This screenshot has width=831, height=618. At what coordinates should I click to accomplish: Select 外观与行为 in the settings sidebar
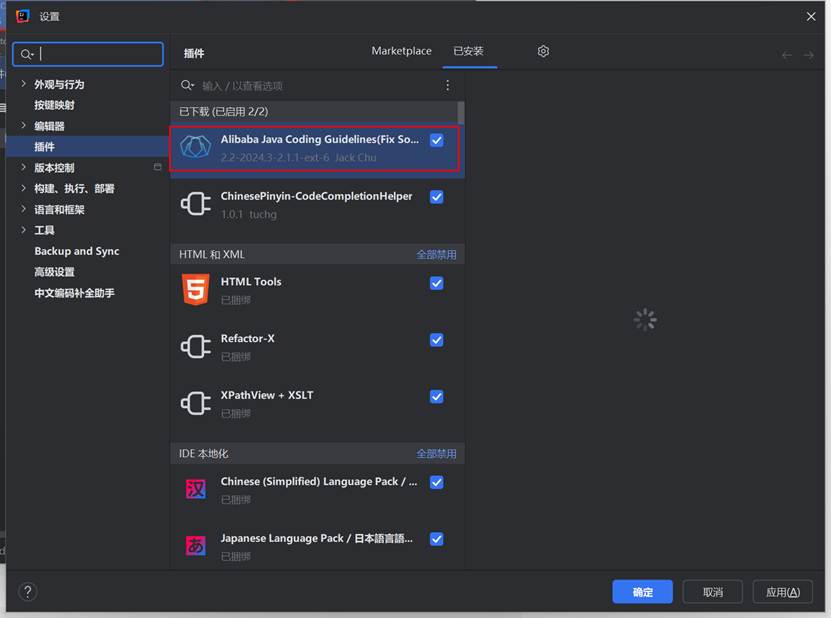pyautogui.click(x=65, y=83)
